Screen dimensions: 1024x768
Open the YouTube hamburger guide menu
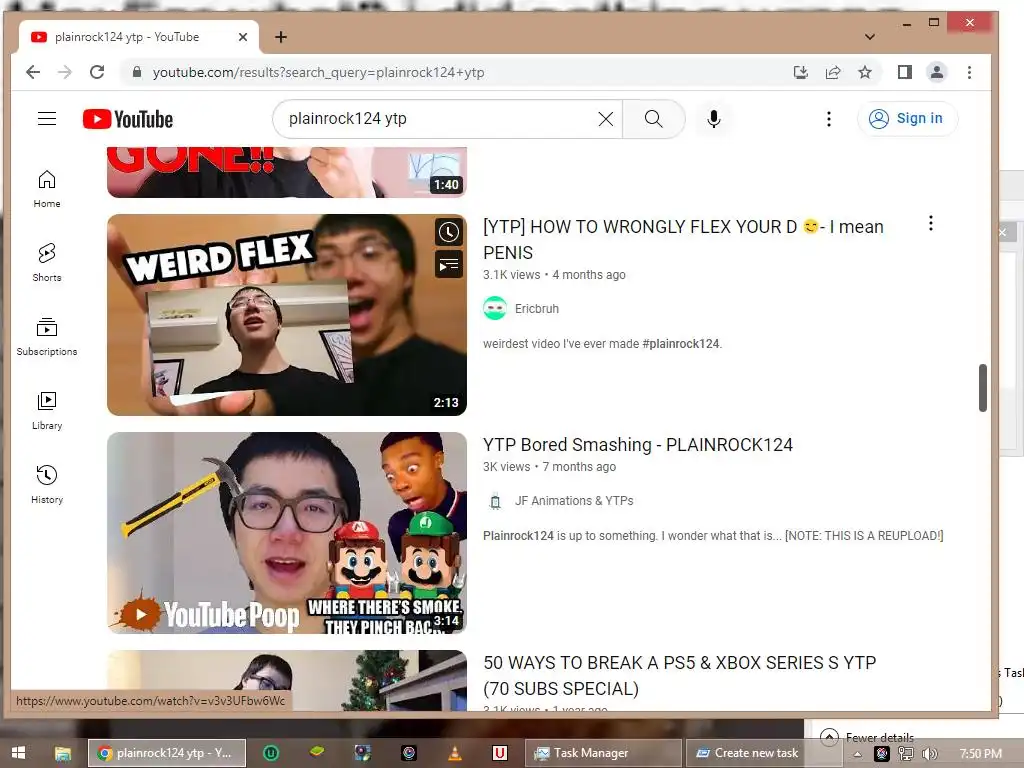[47, 119]
